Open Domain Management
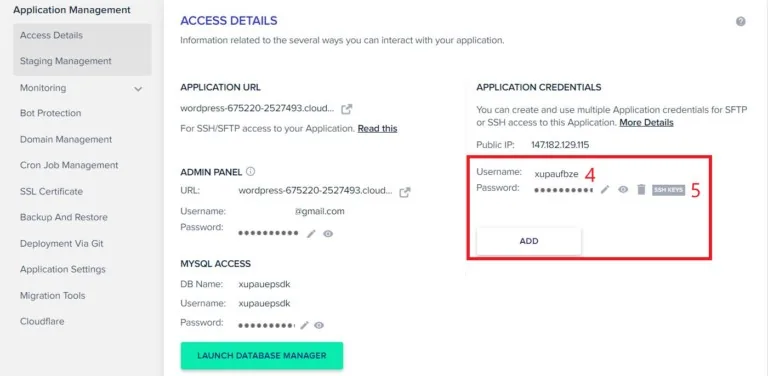 pos(66,140)
